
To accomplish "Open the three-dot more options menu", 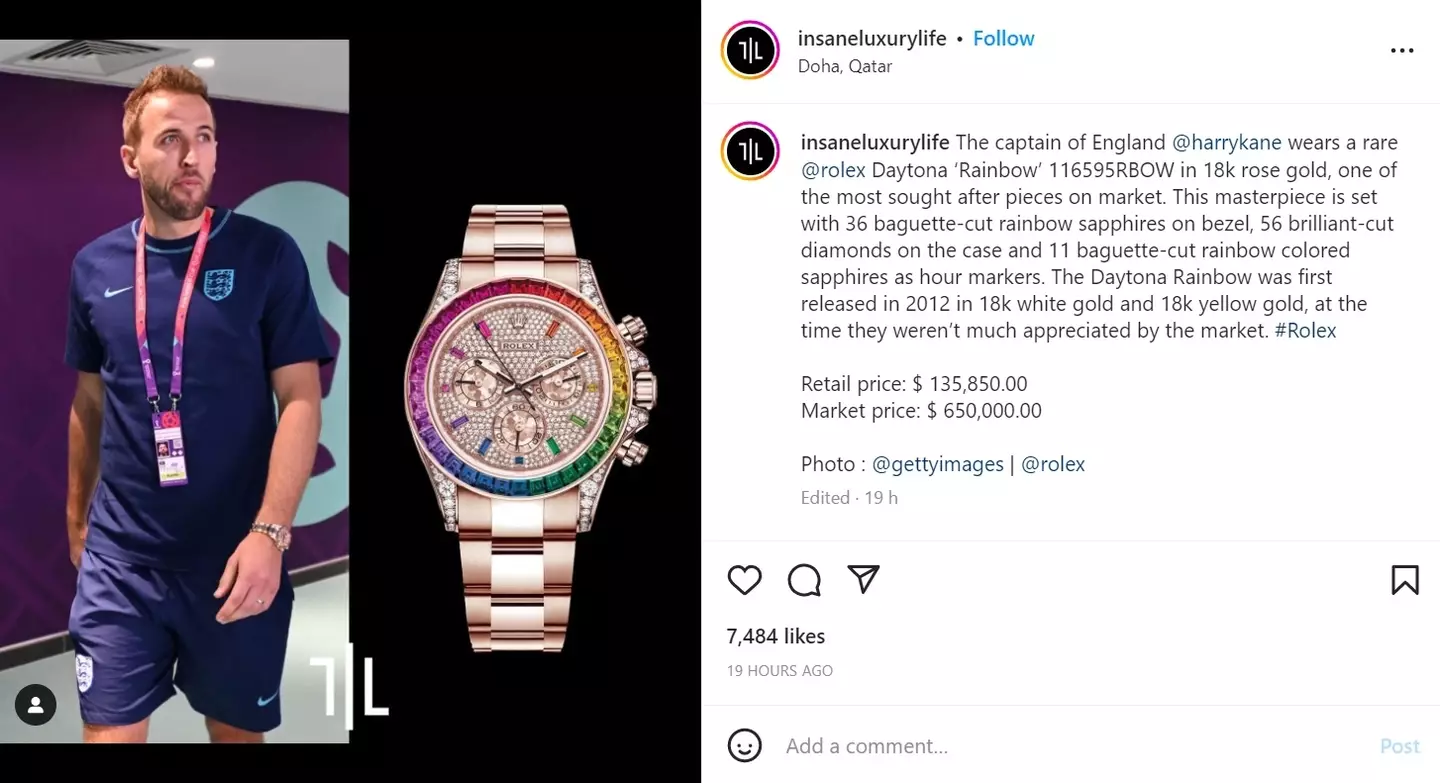I will (x=1403, y=51).
